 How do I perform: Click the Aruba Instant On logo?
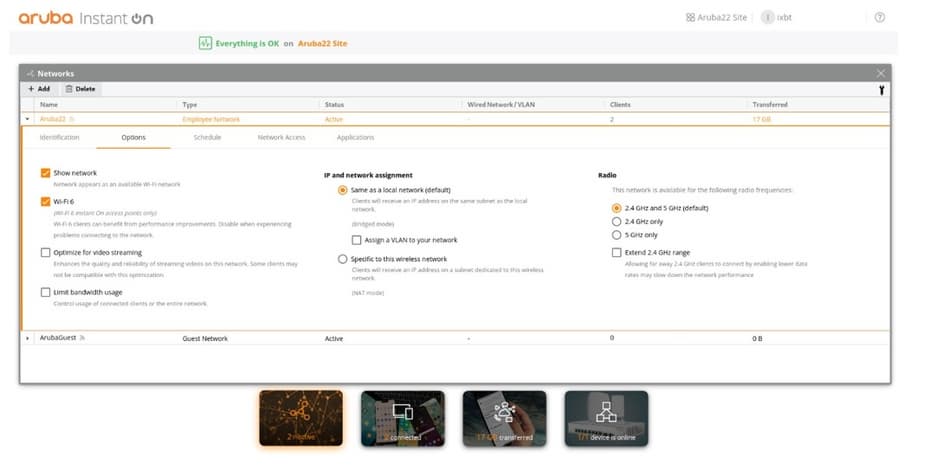[85, 18]
